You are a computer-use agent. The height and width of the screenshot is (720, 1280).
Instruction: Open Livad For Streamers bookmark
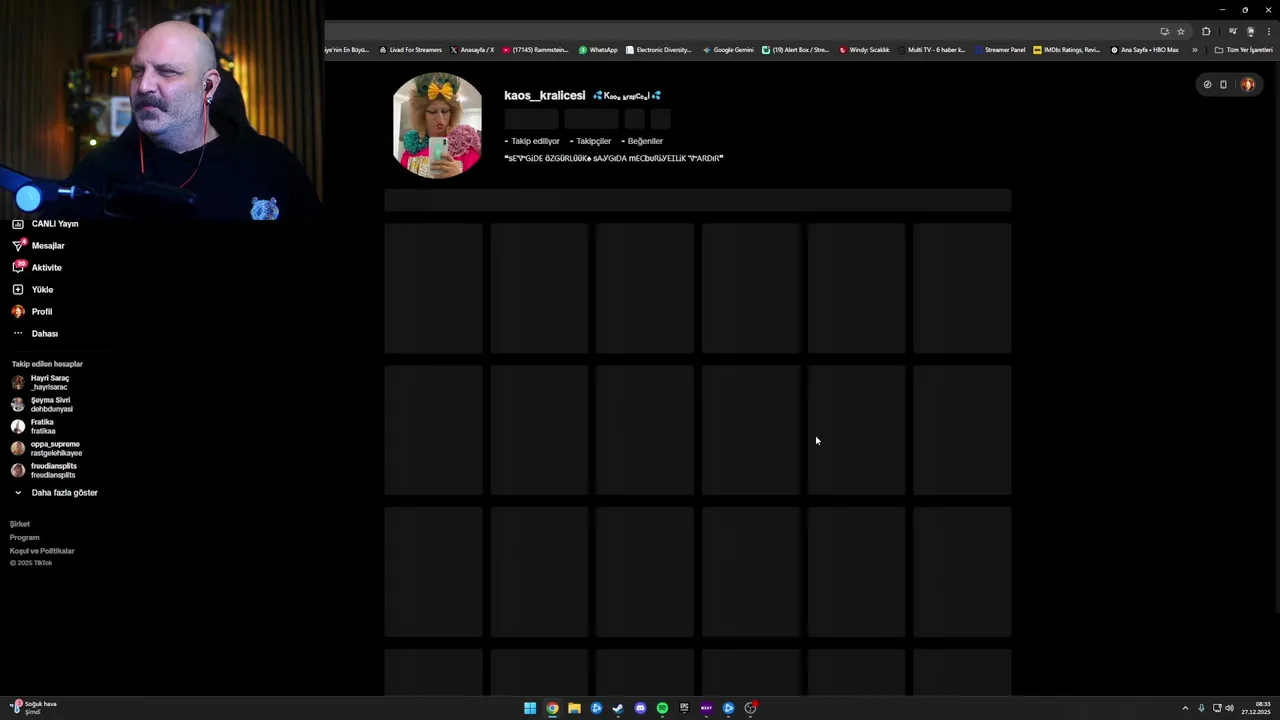[x=411, y=50]
